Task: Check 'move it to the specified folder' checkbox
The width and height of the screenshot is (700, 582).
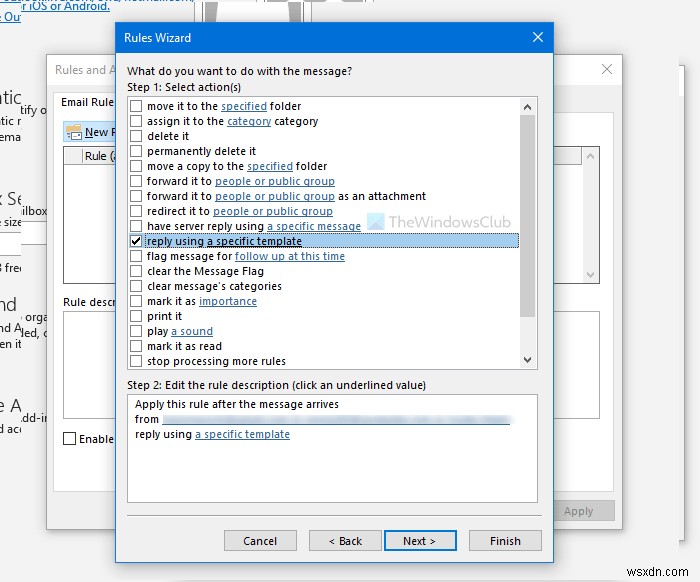Action: pyautogui.click(x=136, y=106)
